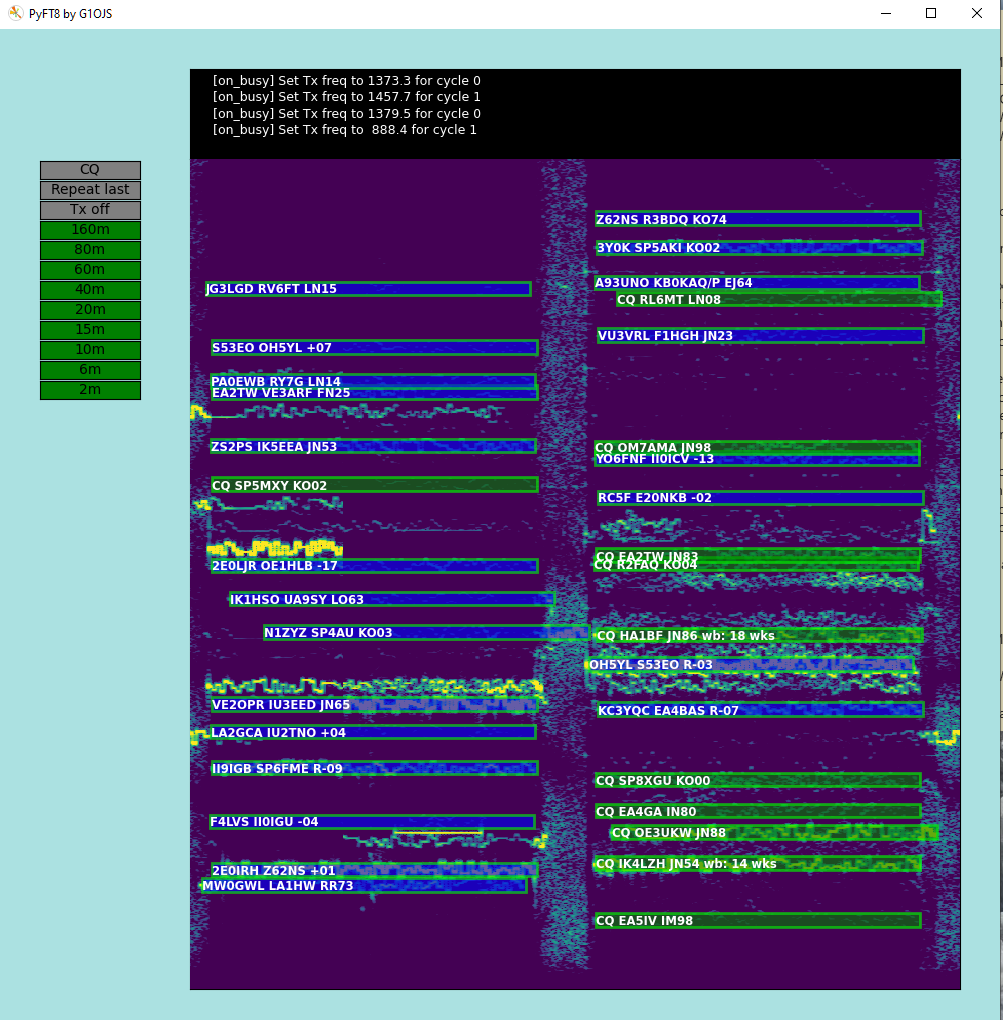
Task: Select decode JG3LGD RV6FT LN15
Action: pyautogui.click(x=368, y=289)
